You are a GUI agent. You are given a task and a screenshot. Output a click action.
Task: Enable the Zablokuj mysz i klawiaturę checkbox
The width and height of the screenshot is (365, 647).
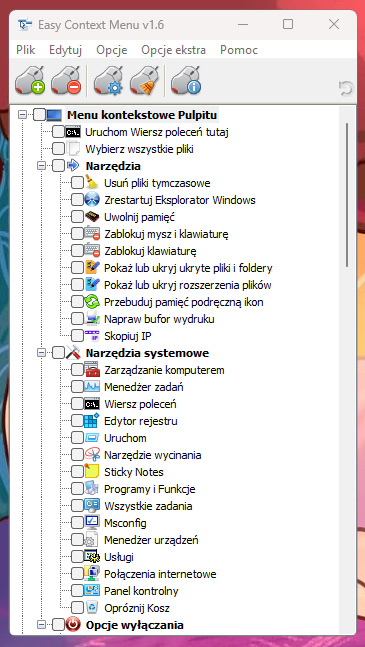(x=78, y=234)
